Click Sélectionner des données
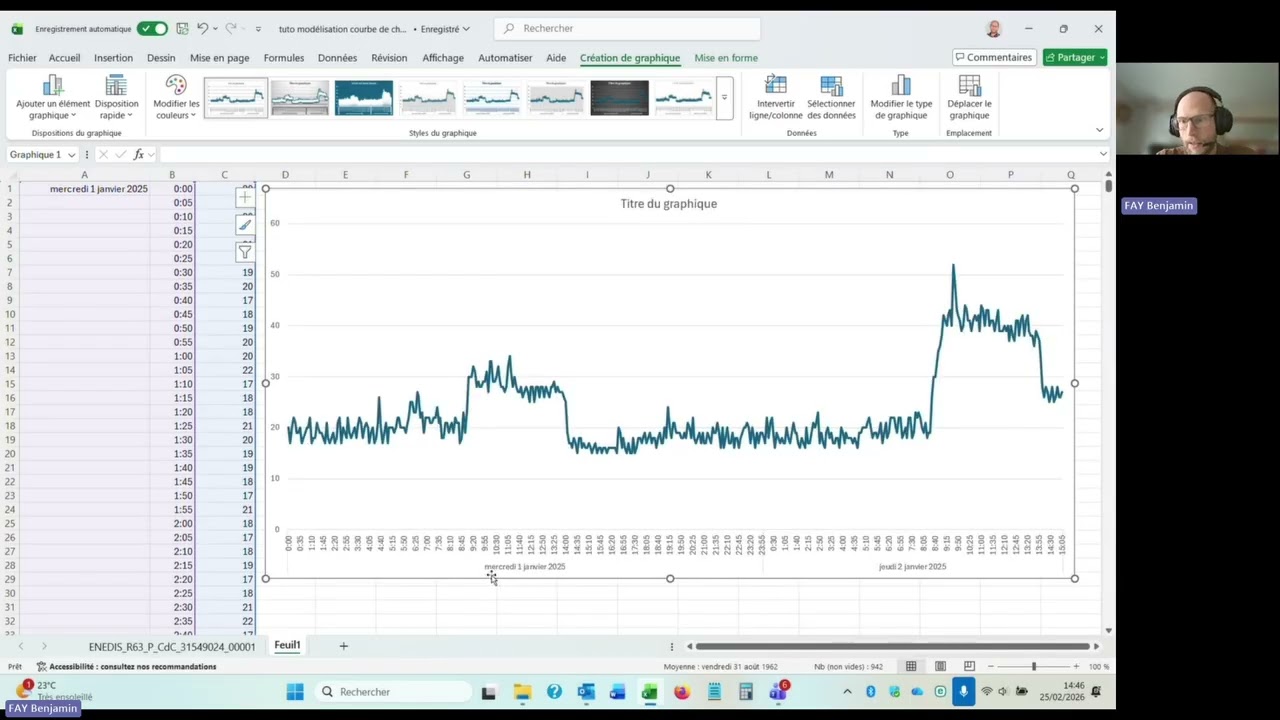This screenshot has width=1280, height=720. point(831,98)
